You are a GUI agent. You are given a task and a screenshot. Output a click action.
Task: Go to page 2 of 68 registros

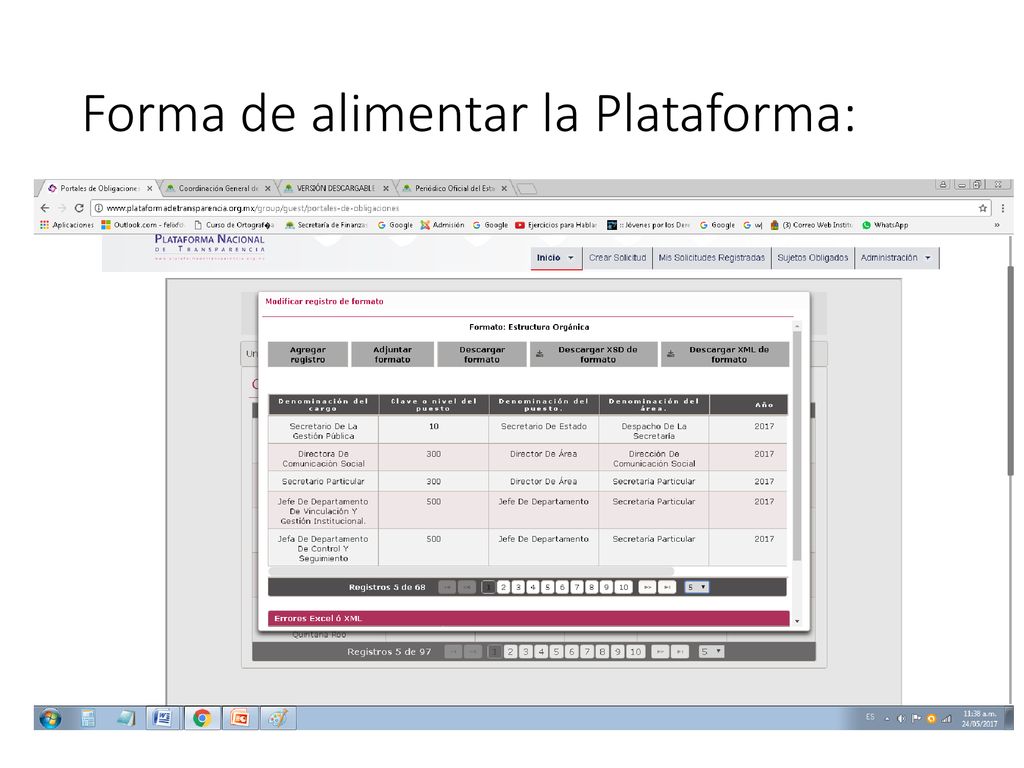tap(503, 587)
